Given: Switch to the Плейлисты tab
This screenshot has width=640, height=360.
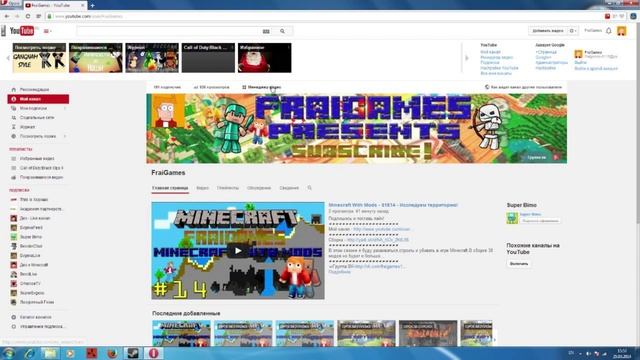Looking at the screenshot, I should click(x=228, y=188).
